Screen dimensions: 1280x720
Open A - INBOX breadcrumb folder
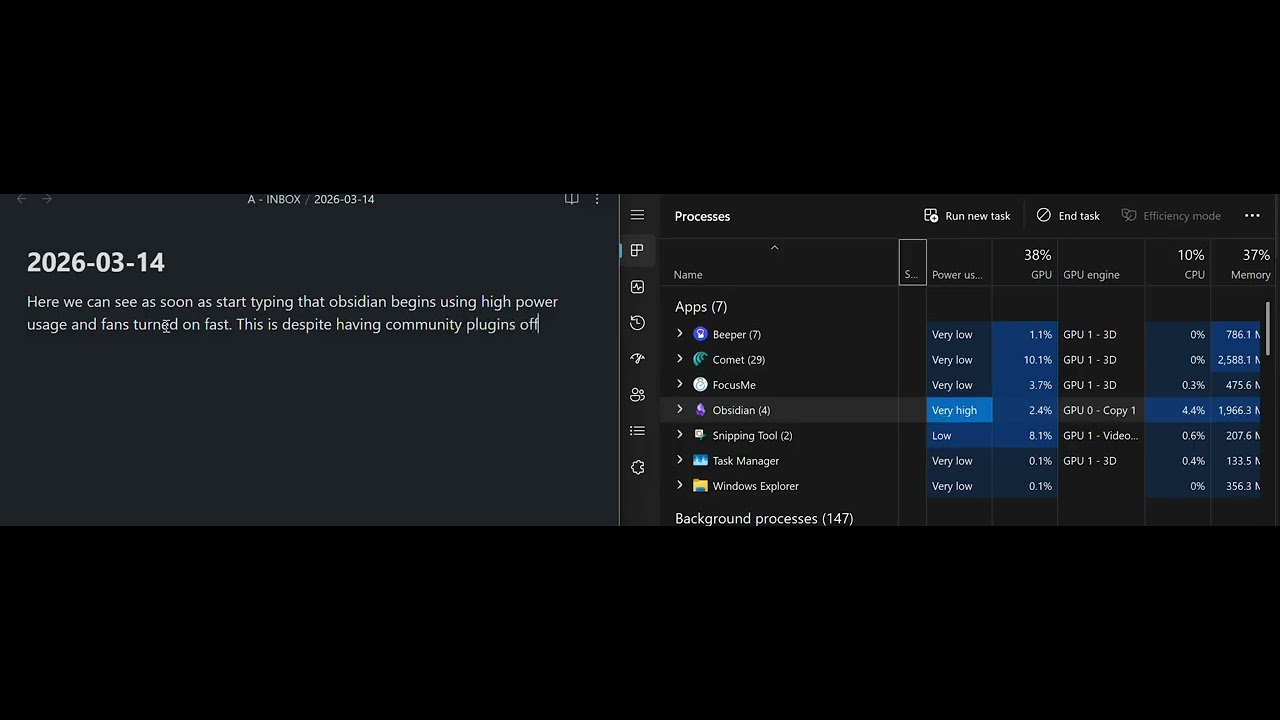click(274, 199)
